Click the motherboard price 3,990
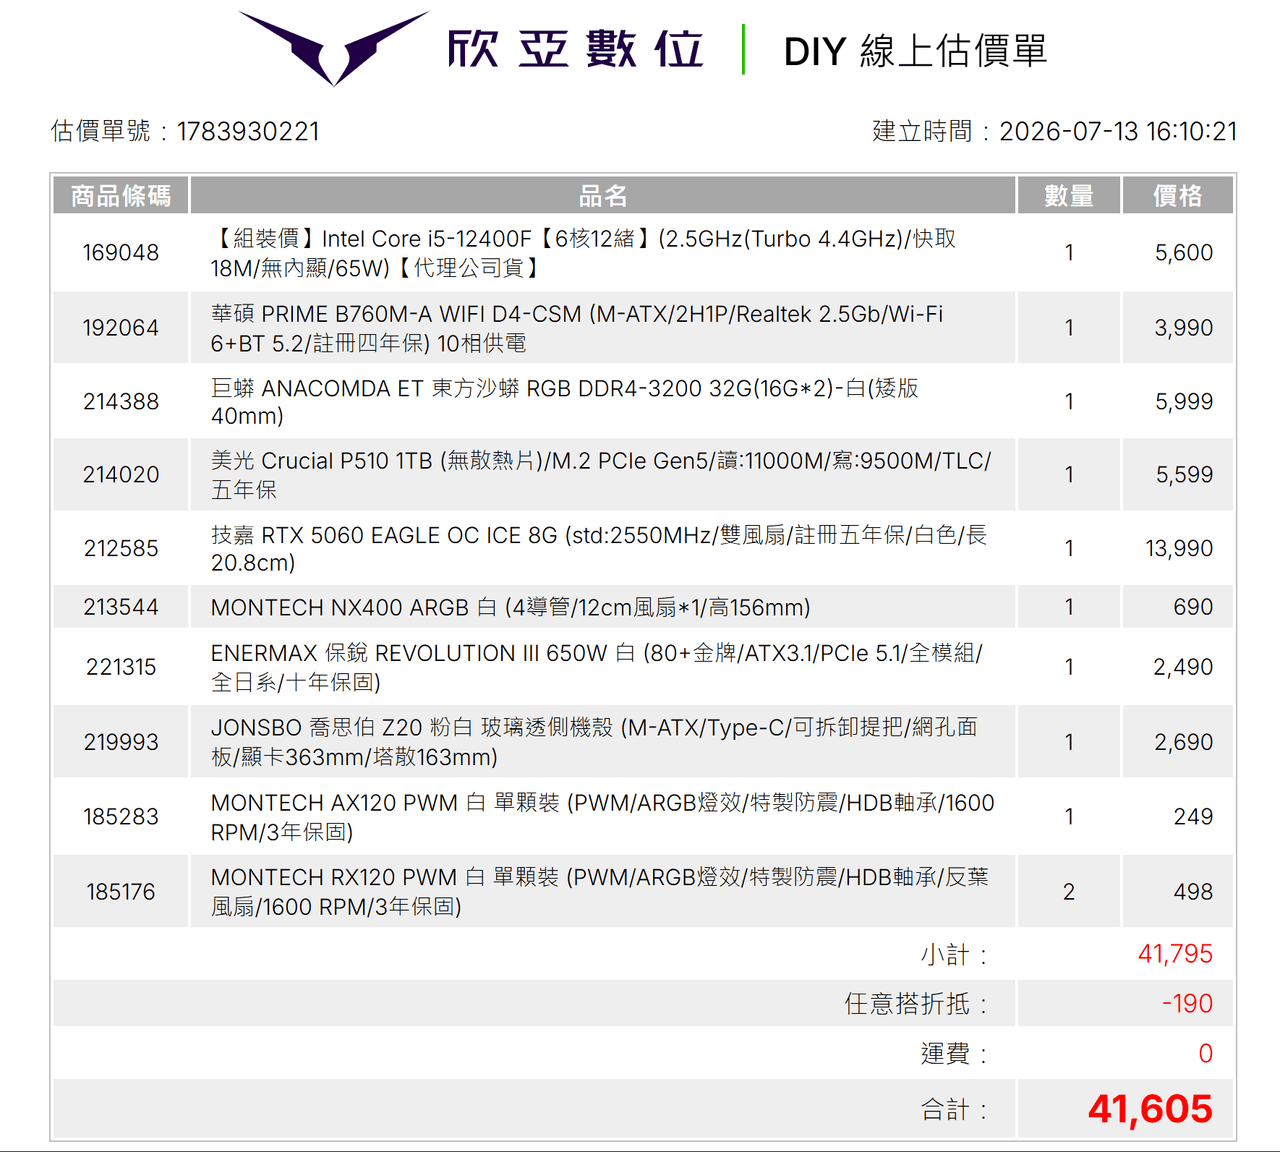Screen dimensions: 1280x1152 pos(1184,328)
